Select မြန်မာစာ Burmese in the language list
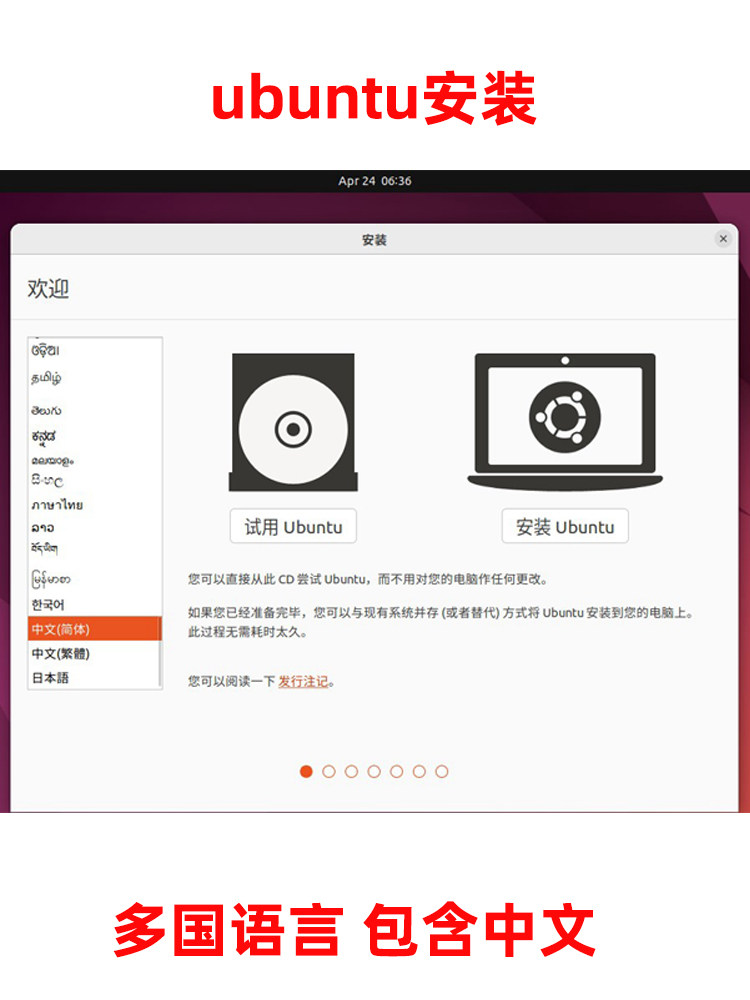This screenshot has height=1000, width=750. [94, 579]
